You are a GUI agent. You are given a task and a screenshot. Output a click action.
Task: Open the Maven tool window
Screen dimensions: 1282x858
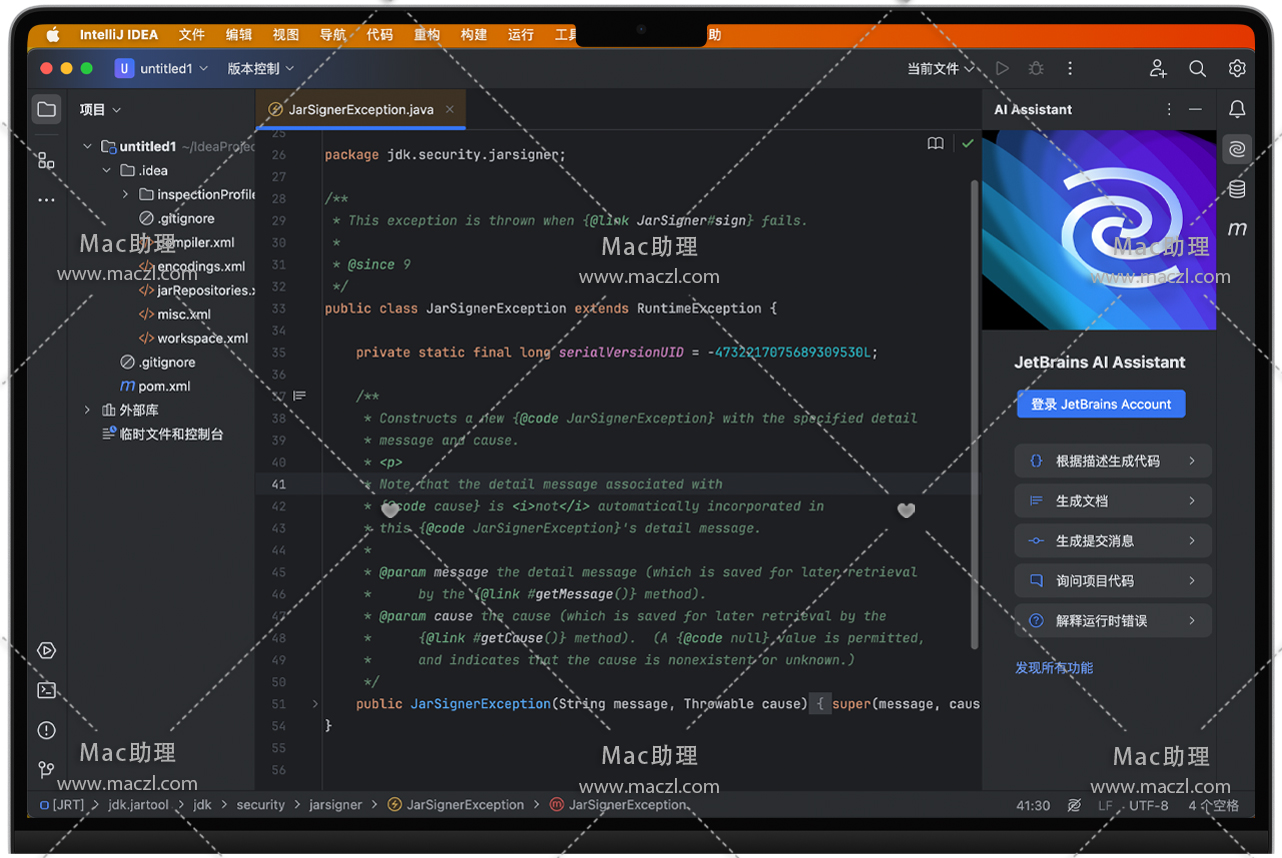pos(1237,229)
